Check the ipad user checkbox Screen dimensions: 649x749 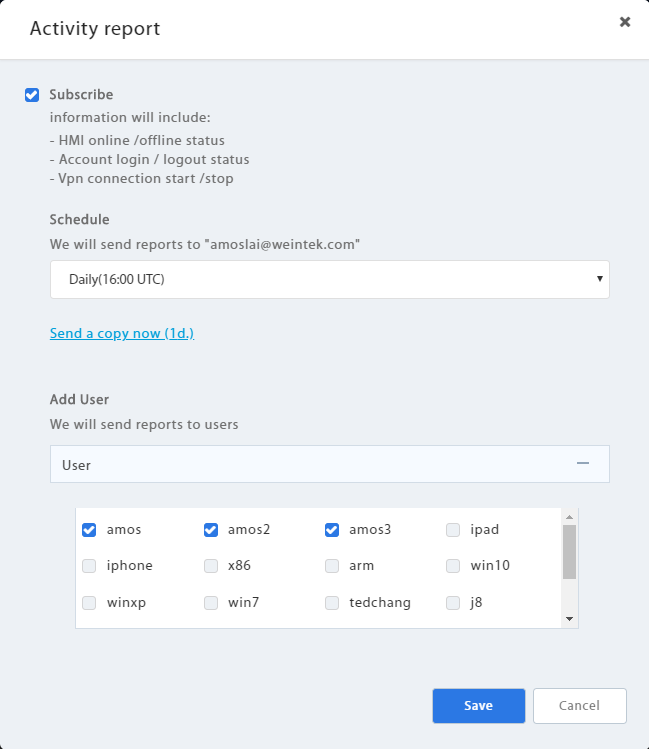coord(453,530)
